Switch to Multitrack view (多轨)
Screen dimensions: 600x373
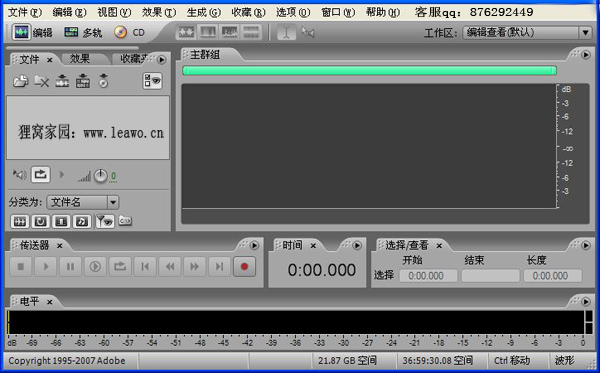83,33
